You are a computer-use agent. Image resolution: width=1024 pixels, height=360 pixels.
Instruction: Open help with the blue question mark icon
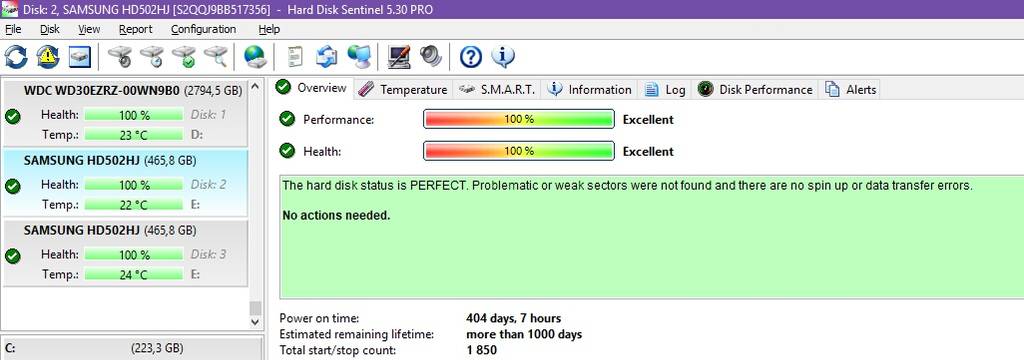coord(471,57)
